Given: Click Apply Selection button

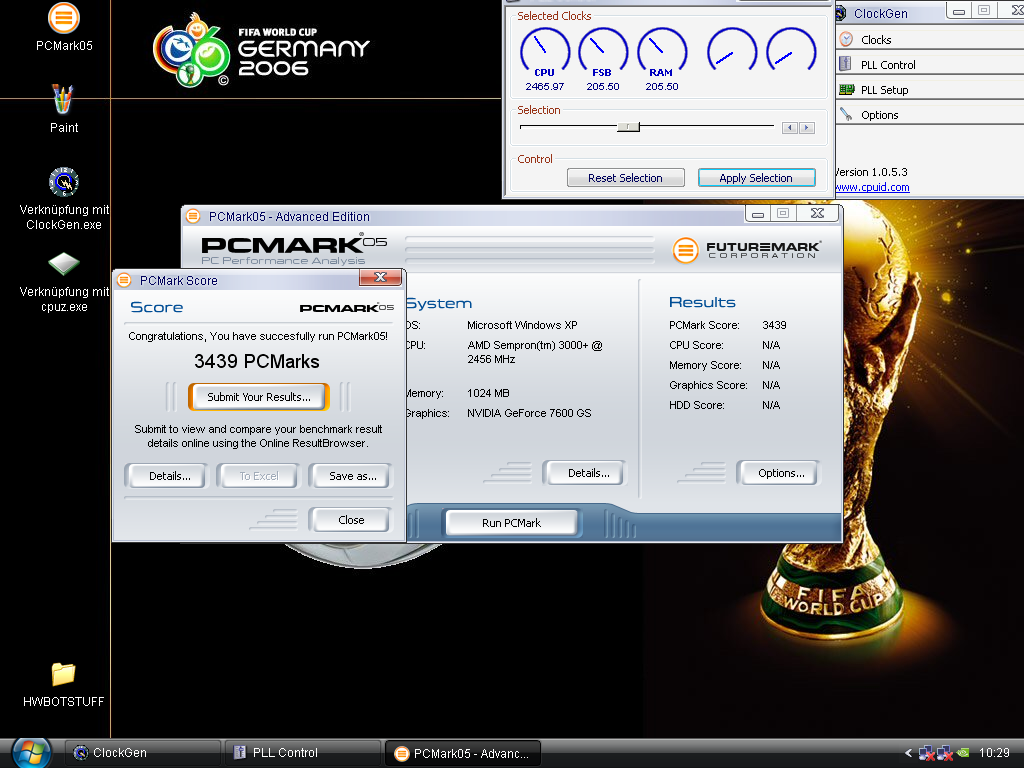Looking at the screenshot, I should pyautogui.click(x=756, y=178).
